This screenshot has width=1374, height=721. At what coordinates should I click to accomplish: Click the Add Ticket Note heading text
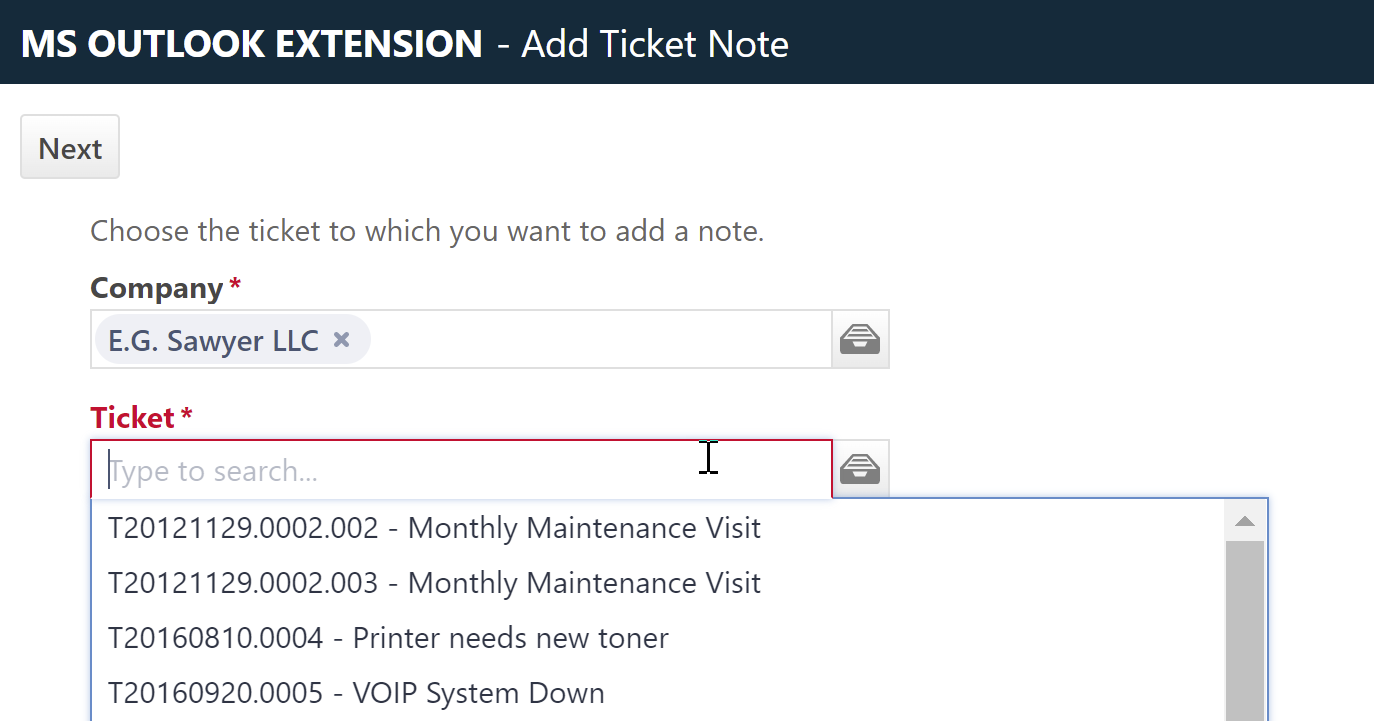click(655, 44)
